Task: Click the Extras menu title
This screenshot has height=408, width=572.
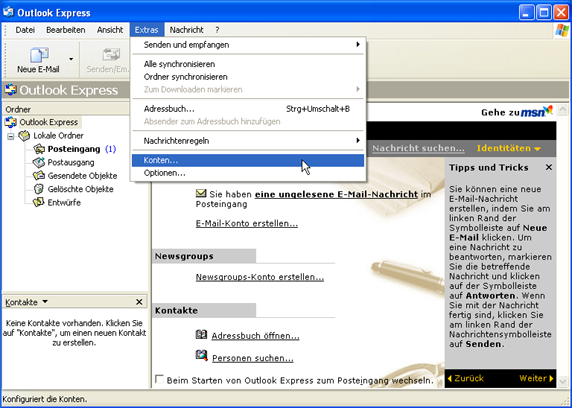Action: point(147,30)
